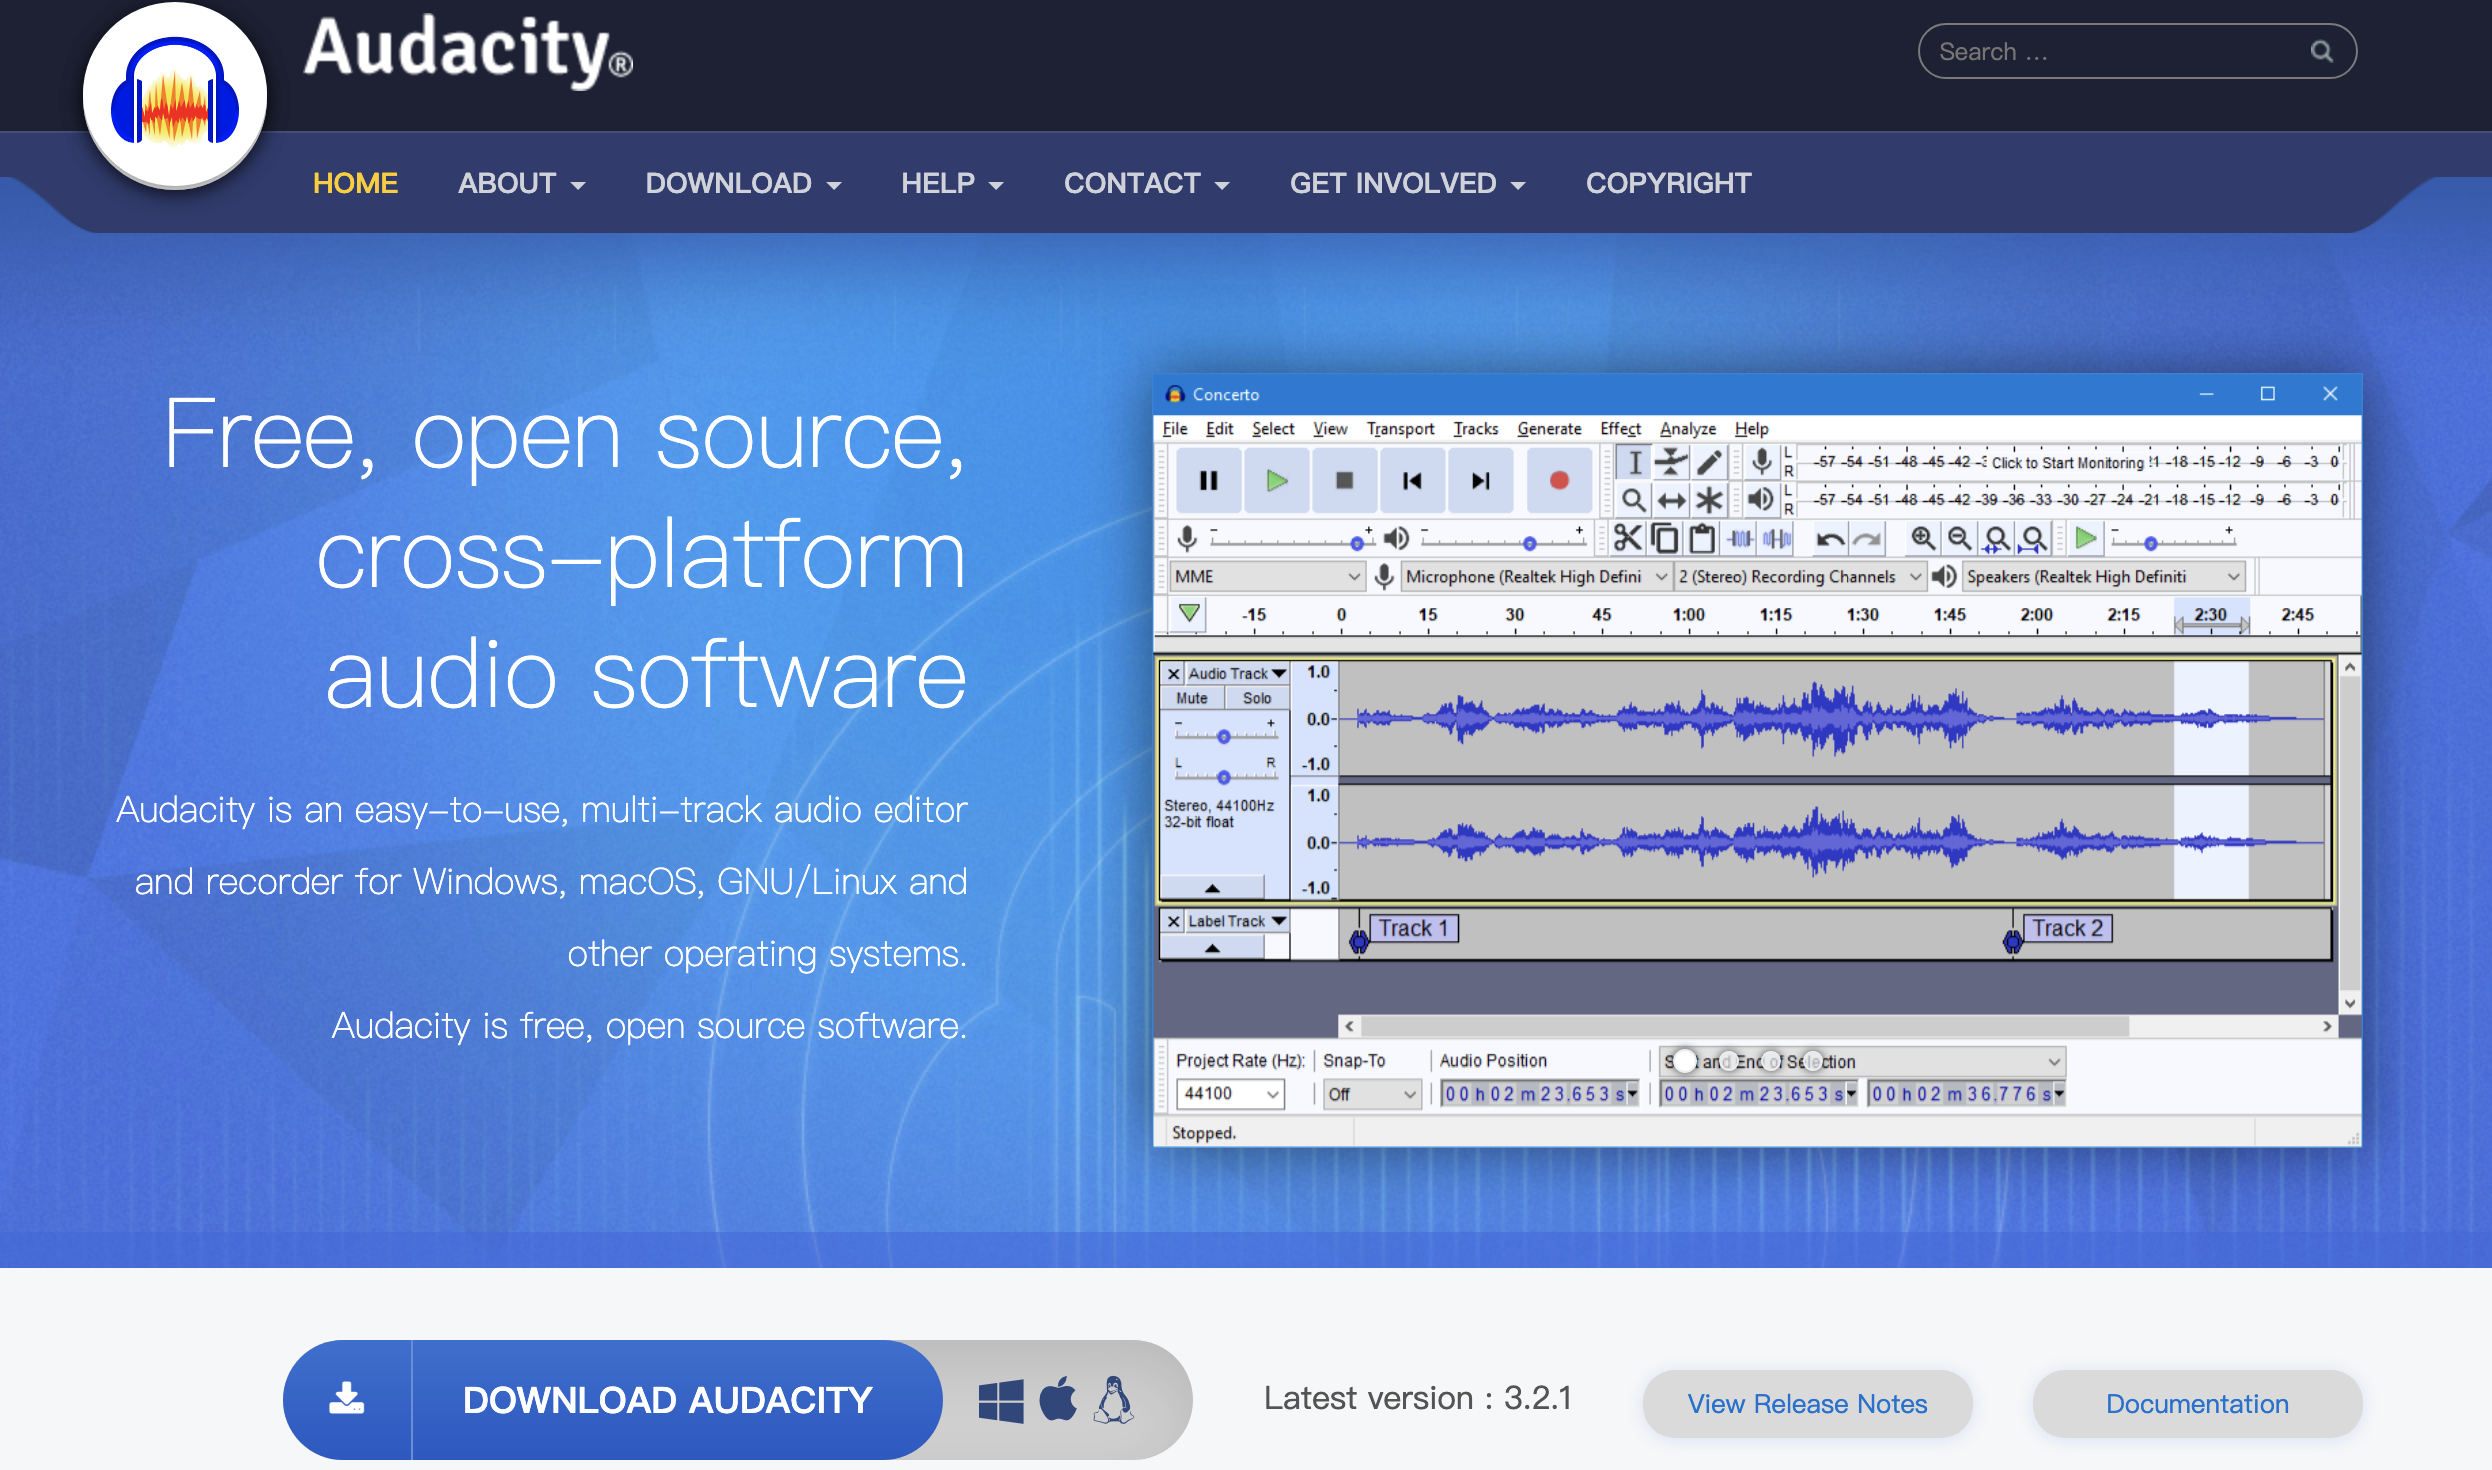Click the Redo arrow icon
Image resolution: width=2492 pixels, height=1470 pixels.
pos(1867,540)
